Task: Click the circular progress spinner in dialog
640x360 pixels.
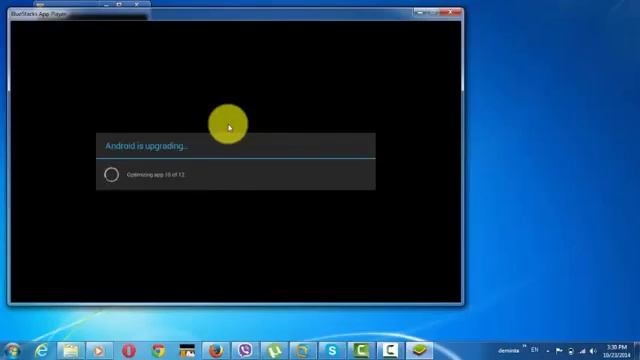Action: (x=111, y=175)
